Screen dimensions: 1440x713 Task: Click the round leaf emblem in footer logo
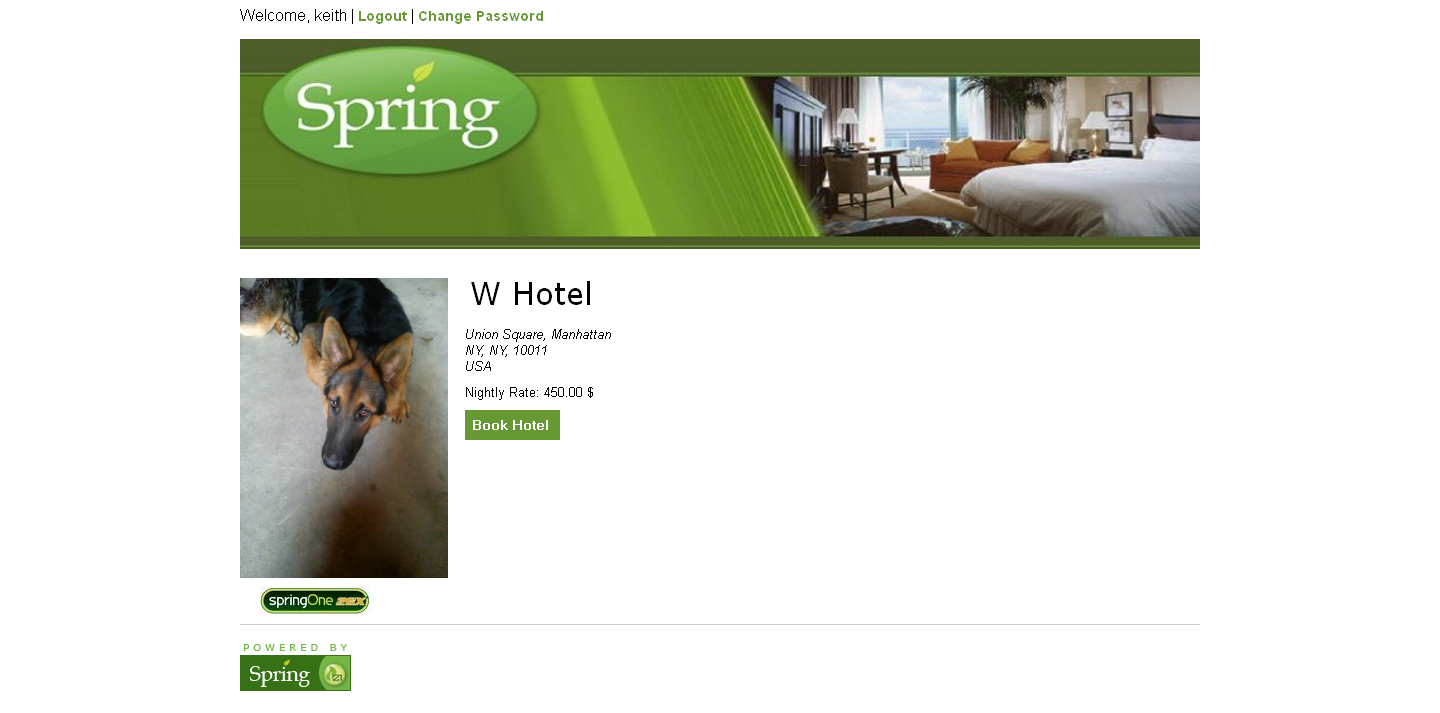coord(333,675)
